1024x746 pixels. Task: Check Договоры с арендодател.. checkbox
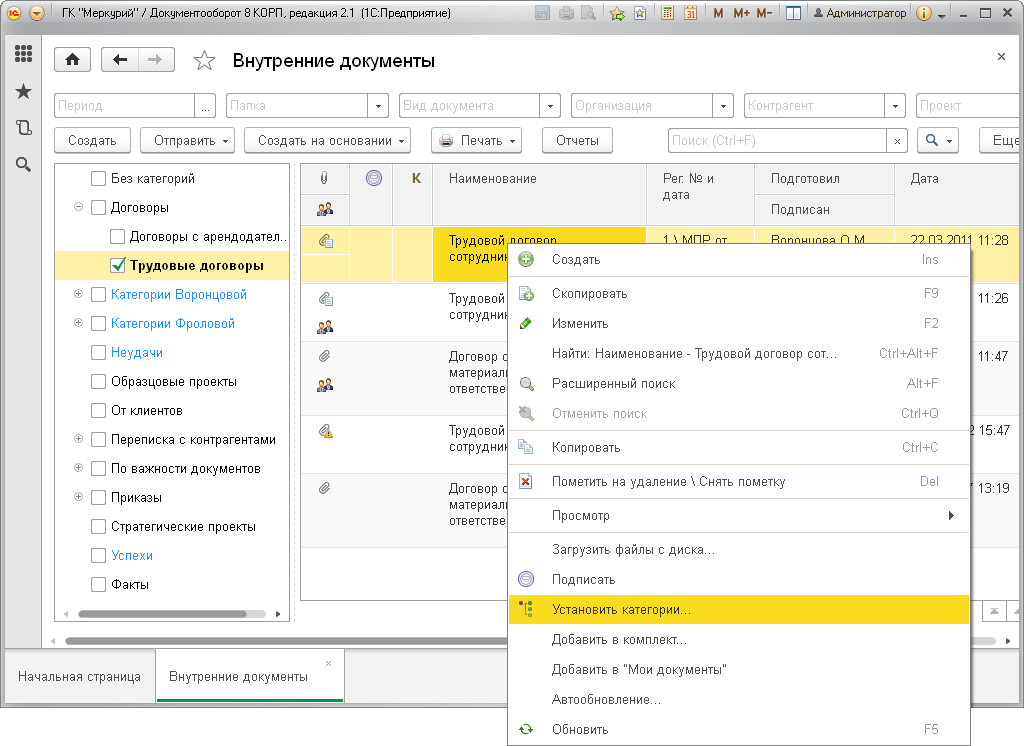(118, 236)
